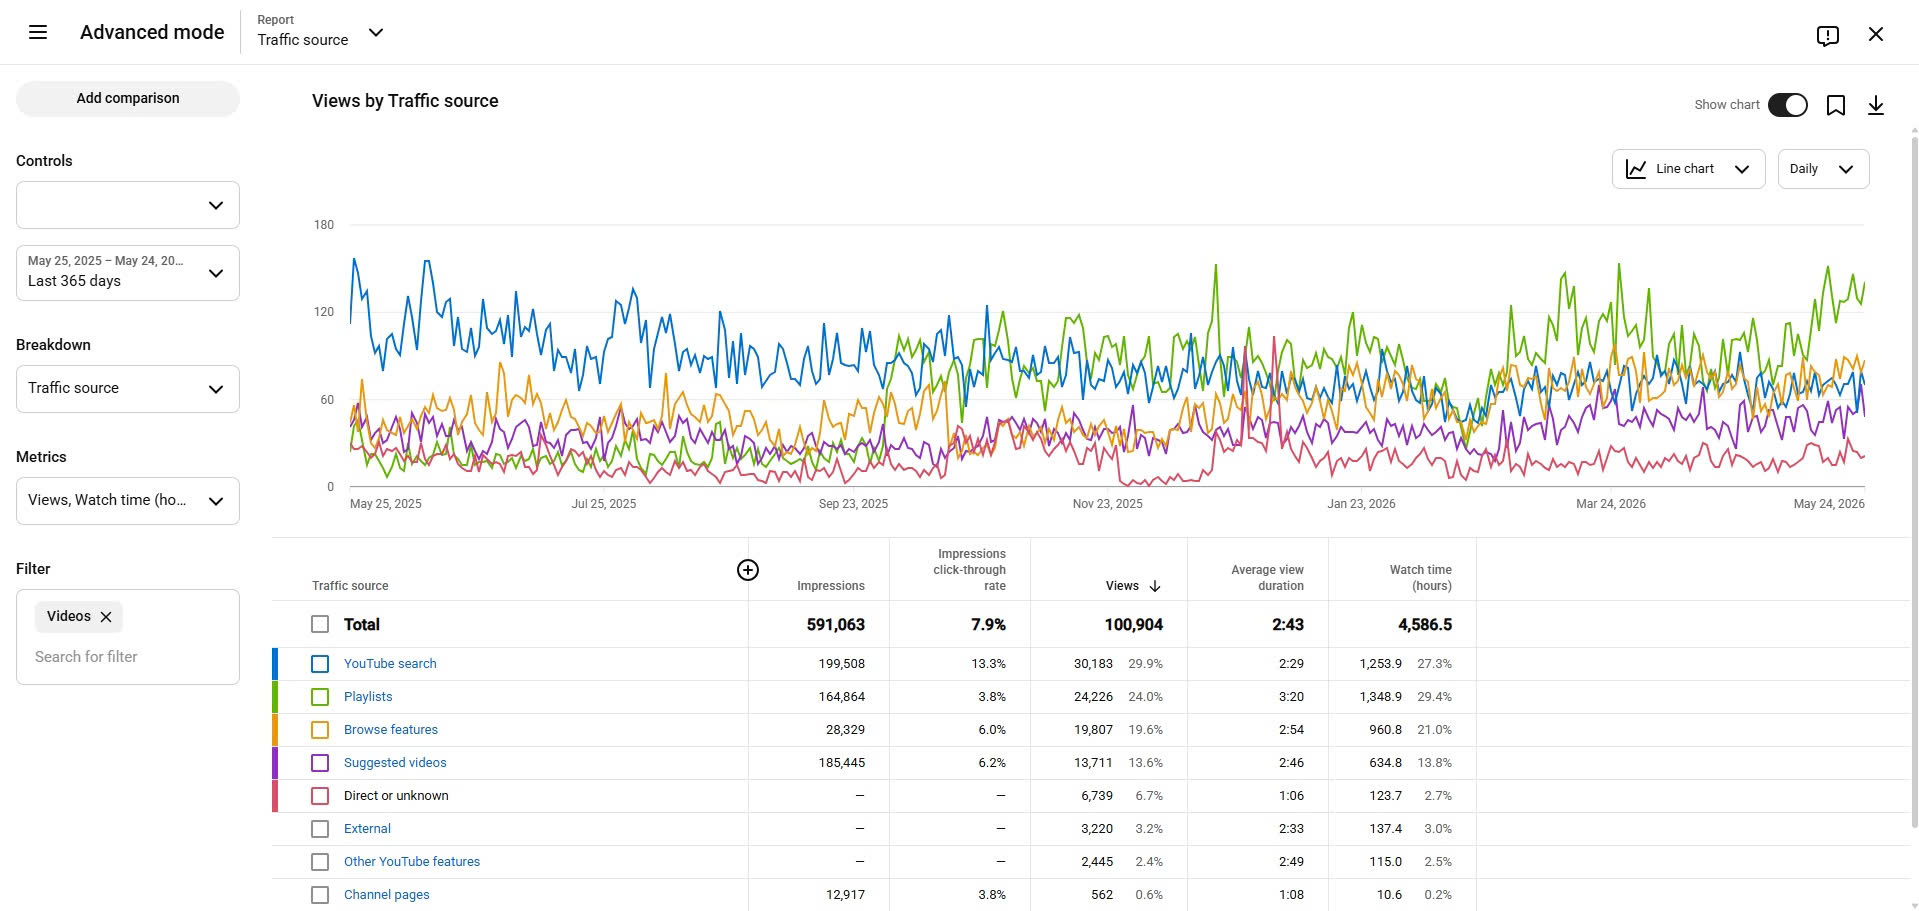The image size is (1919, 911).
Task: Remove the Videos filter chip
Action: tap(106, 617)
